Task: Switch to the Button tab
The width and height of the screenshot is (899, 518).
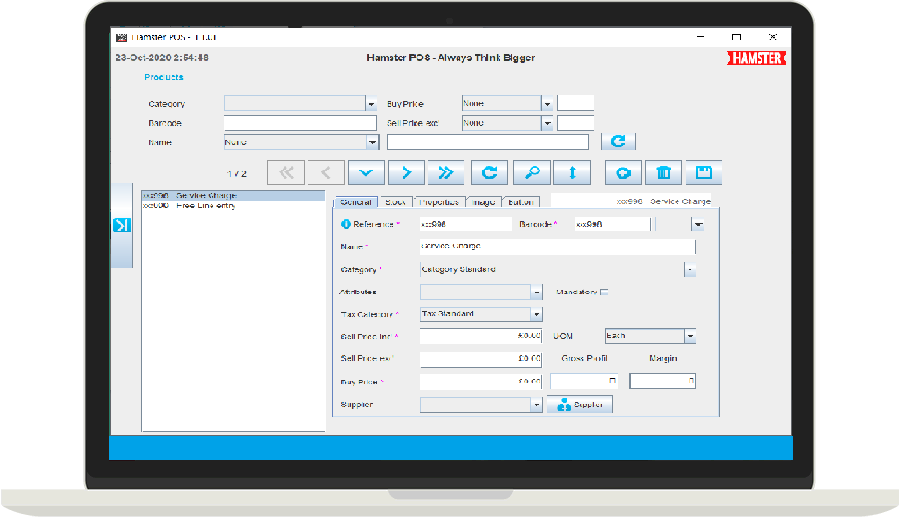Action: (x=521, y=202)
